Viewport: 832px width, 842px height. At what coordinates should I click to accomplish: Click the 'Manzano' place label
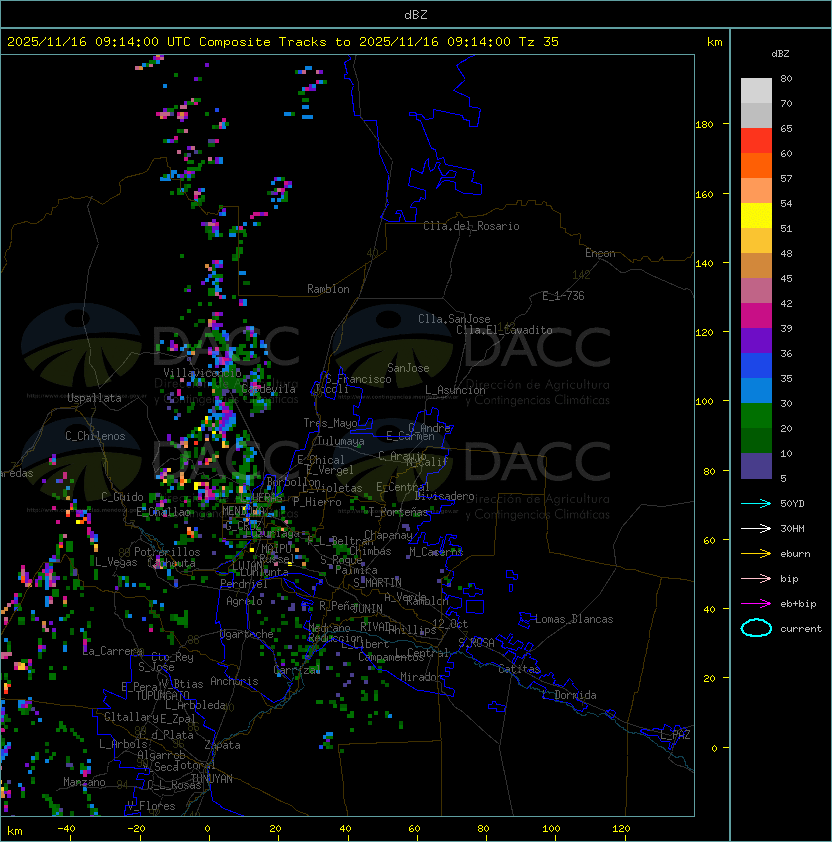(x=84, y=782)
